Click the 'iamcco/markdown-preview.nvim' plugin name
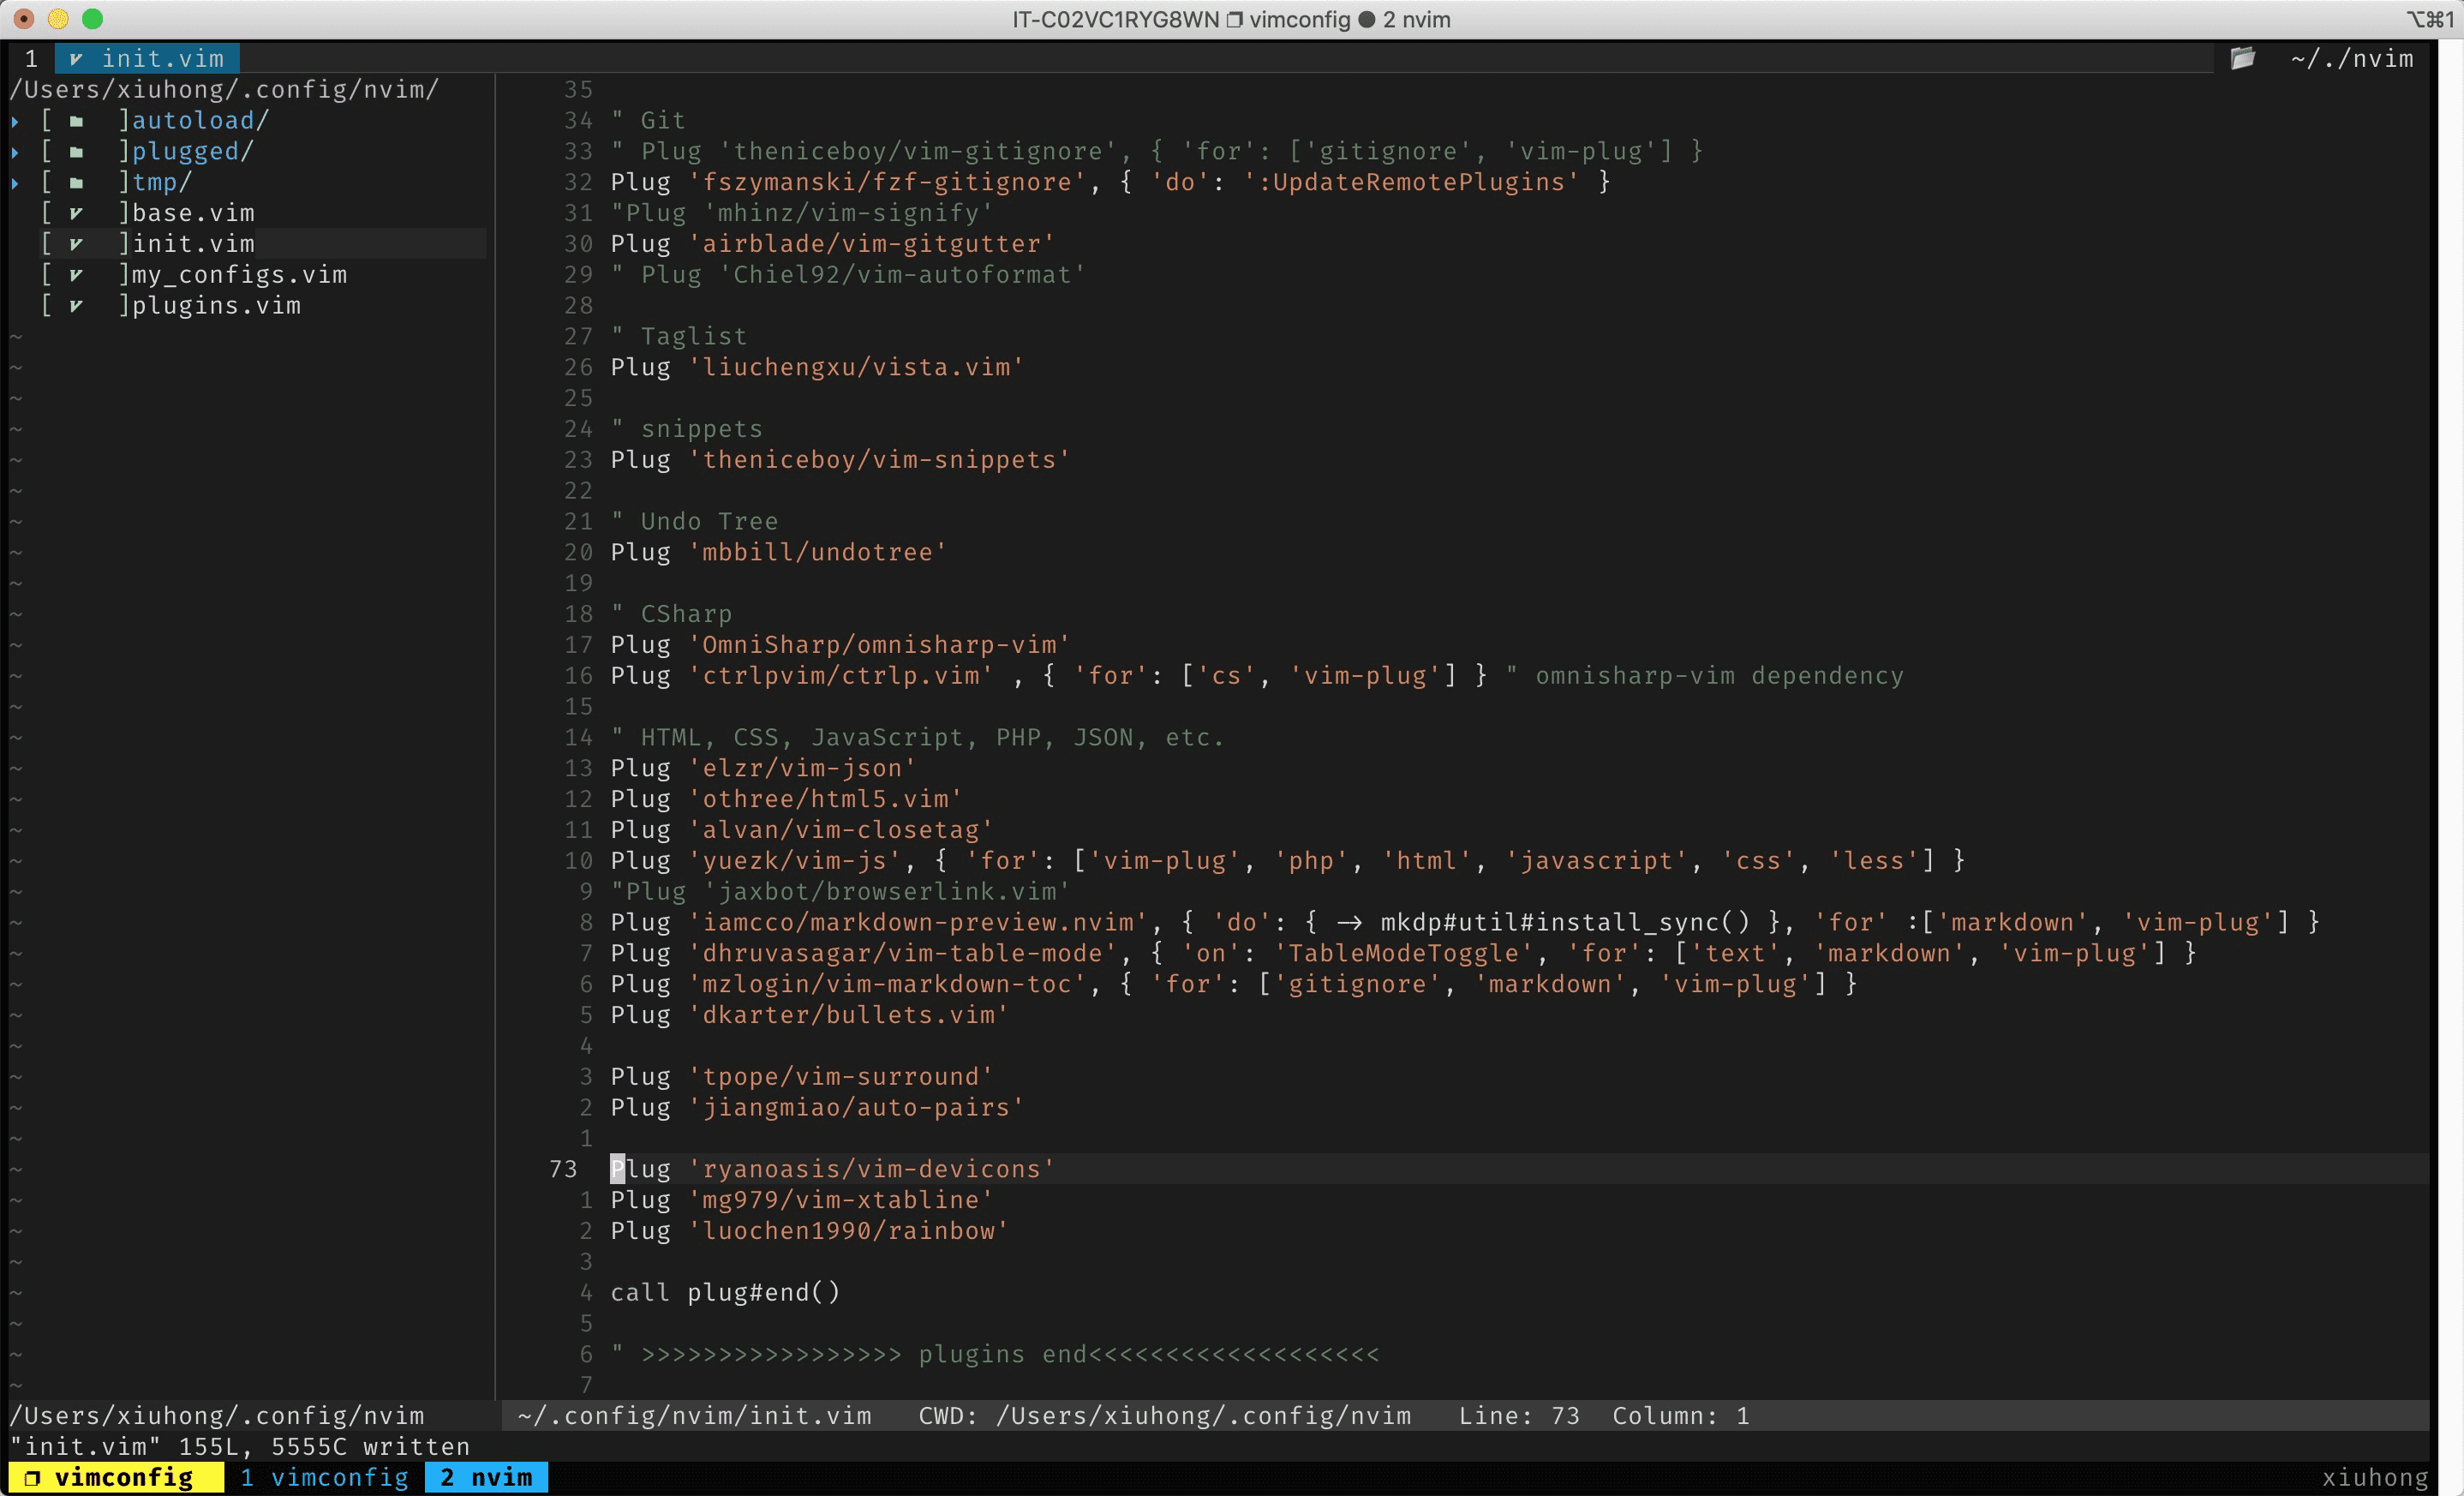The image size is (2464, 1496). (x=918, y=922)
